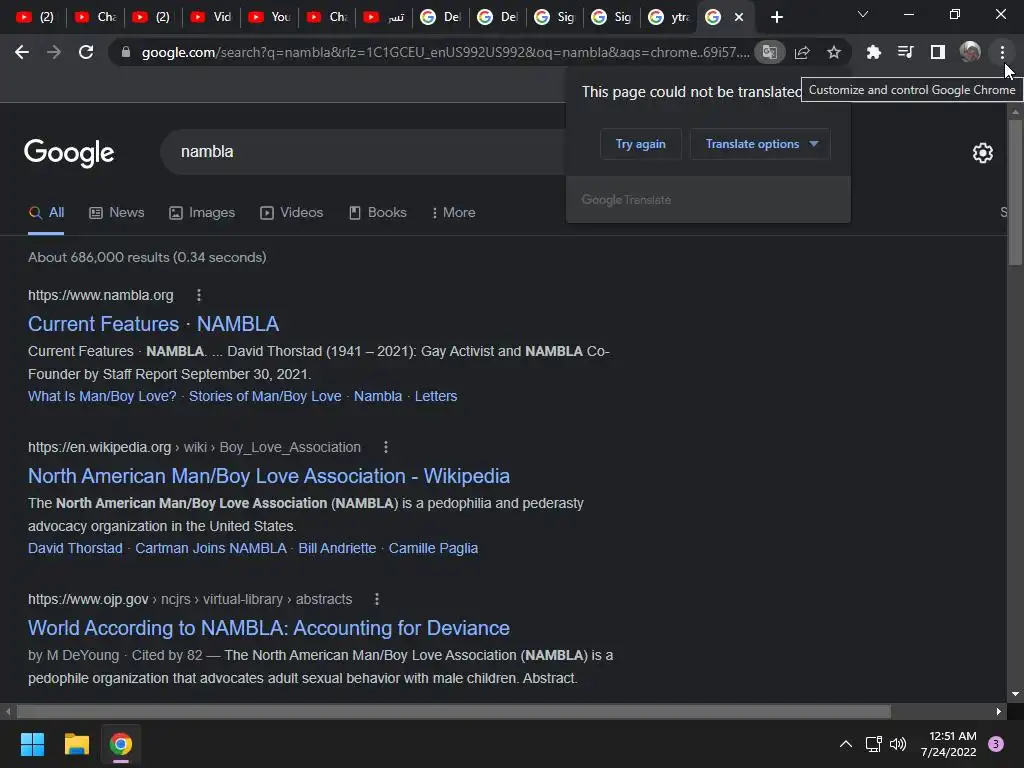Open the Windows Start menu
The width and height of the screenshot is (1024, 768).
click(x=32, y=744)
